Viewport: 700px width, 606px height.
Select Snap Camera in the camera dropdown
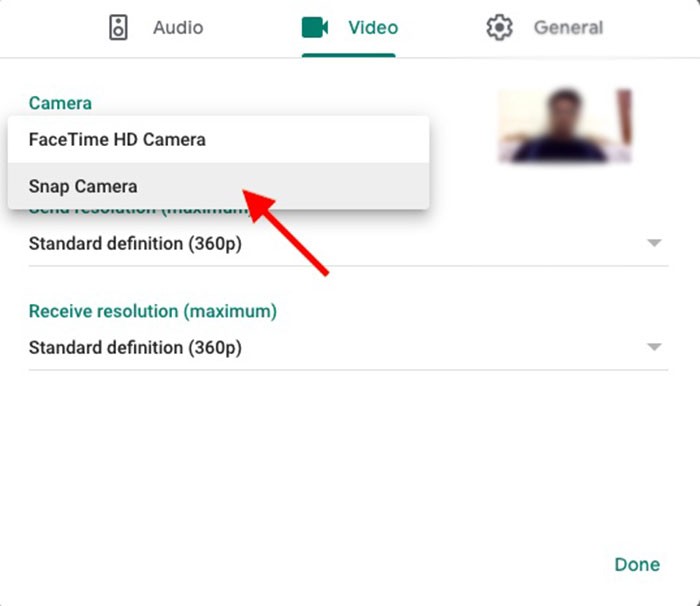click(x=83, y=186)
